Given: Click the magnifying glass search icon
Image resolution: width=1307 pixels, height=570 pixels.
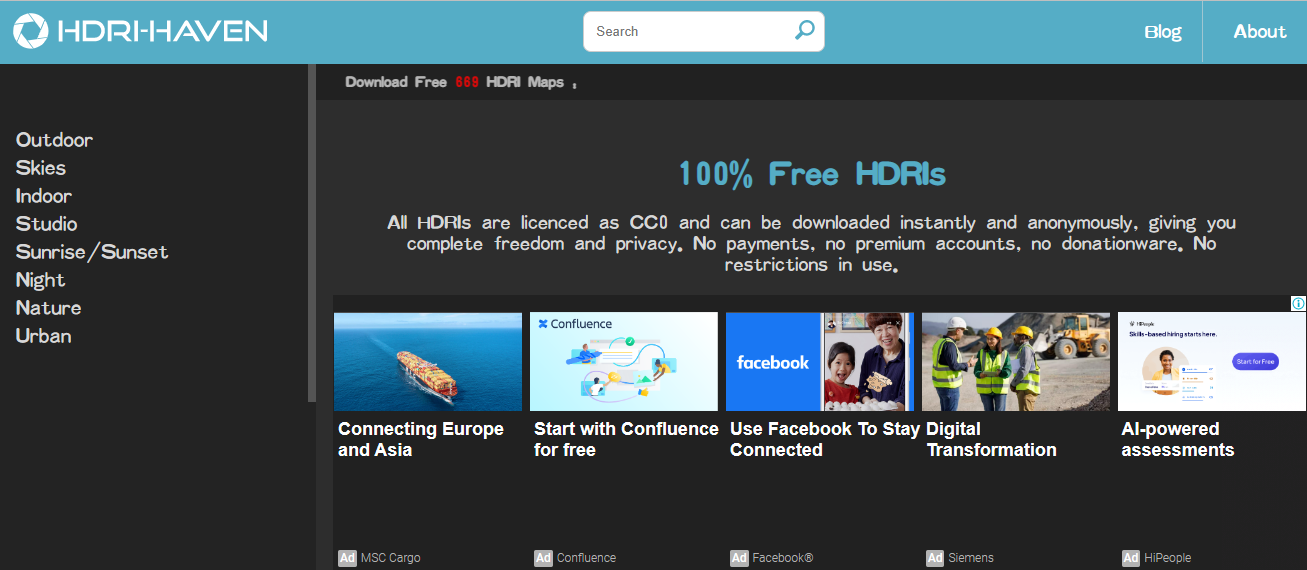Looking at the screenshot, I should pyautogui.click(x=804, y=31).
